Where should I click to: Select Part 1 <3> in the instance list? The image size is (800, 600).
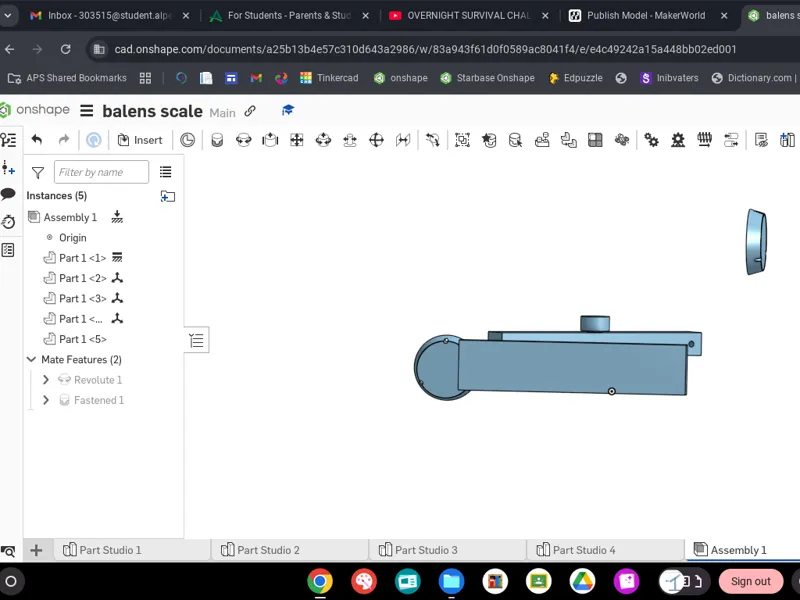[x=83, y=299]
